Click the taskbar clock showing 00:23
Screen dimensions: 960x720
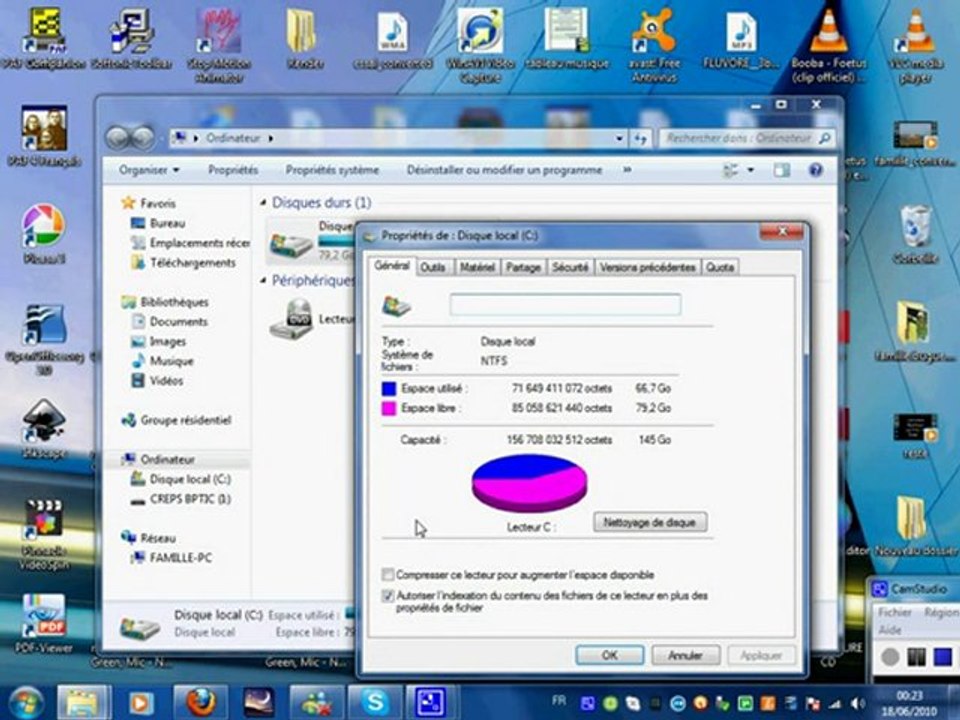(x=909, y=703)
